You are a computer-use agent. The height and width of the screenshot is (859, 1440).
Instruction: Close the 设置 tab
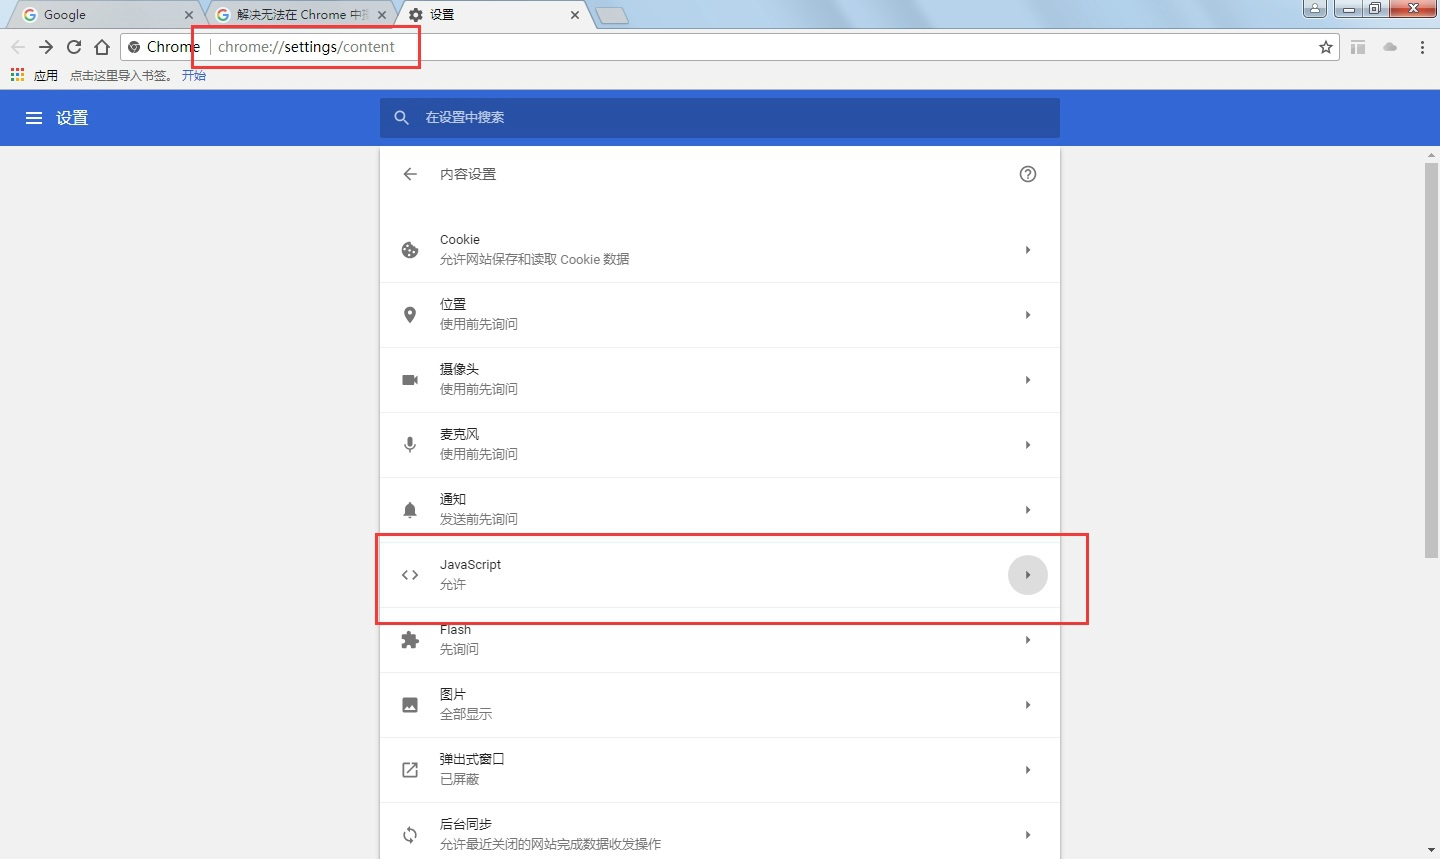tap(575, 15)
